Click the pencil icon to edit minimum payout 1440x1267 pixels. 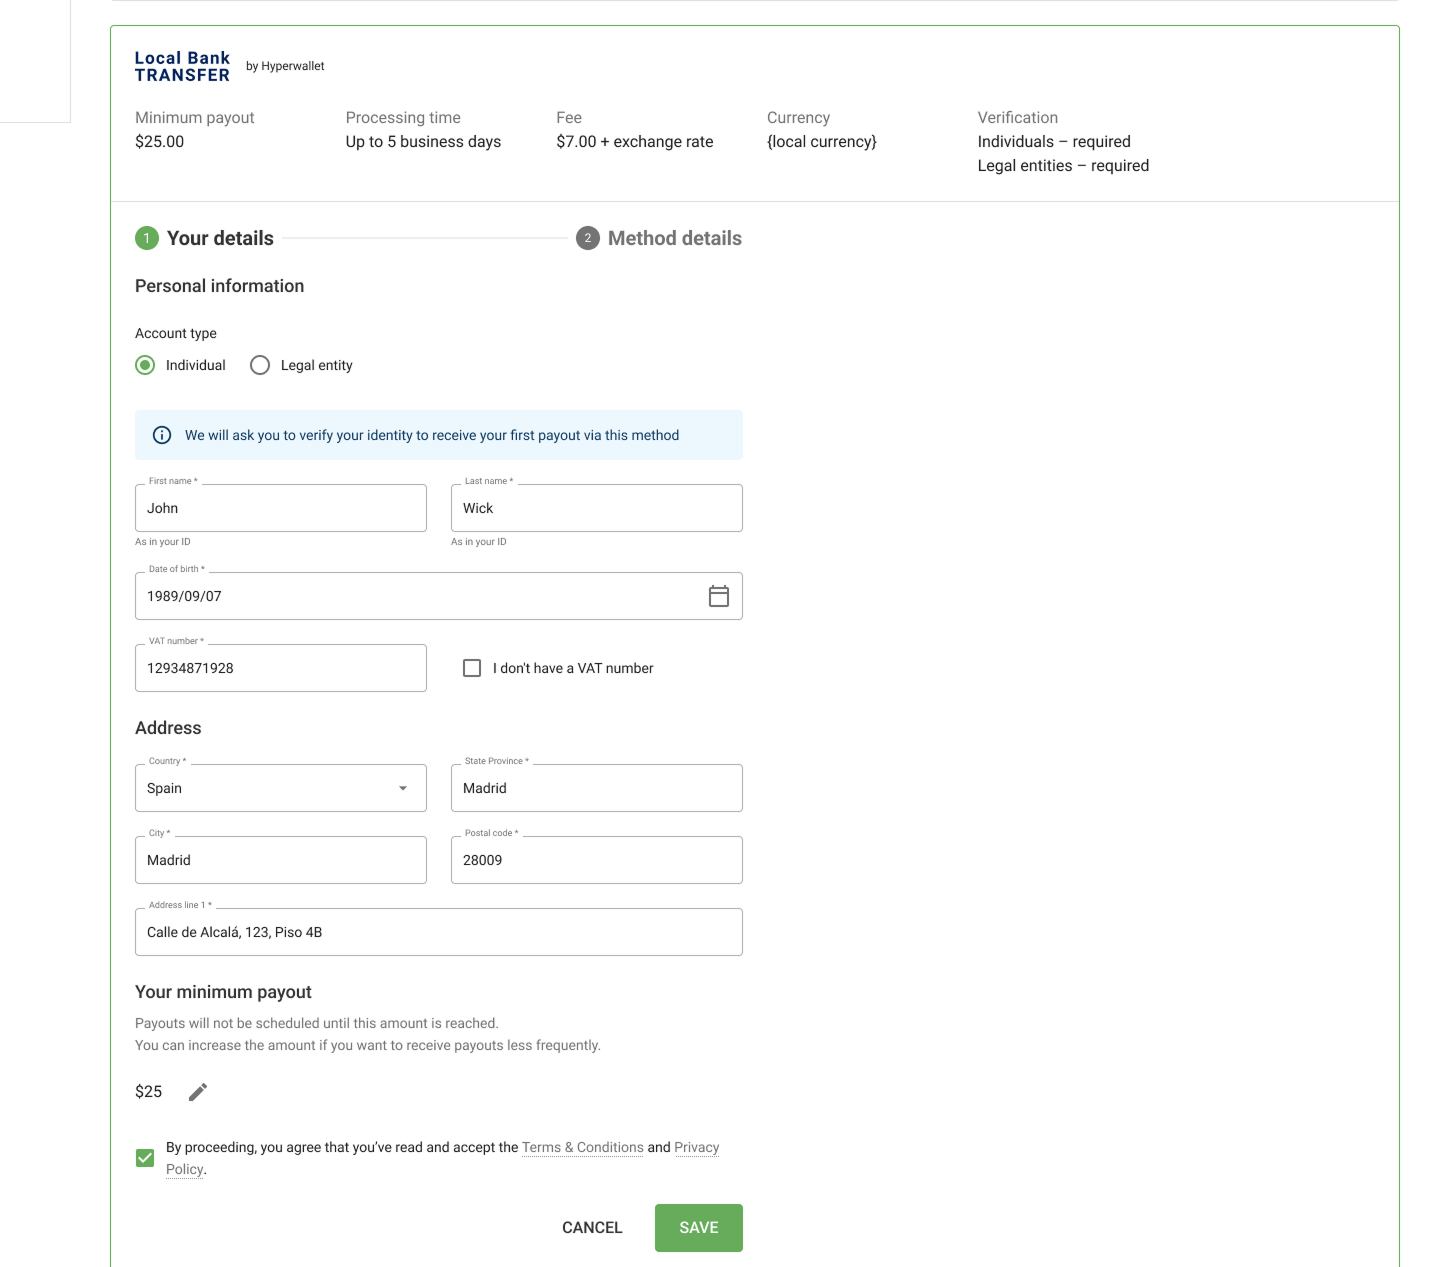click(x=197, y=1092)
